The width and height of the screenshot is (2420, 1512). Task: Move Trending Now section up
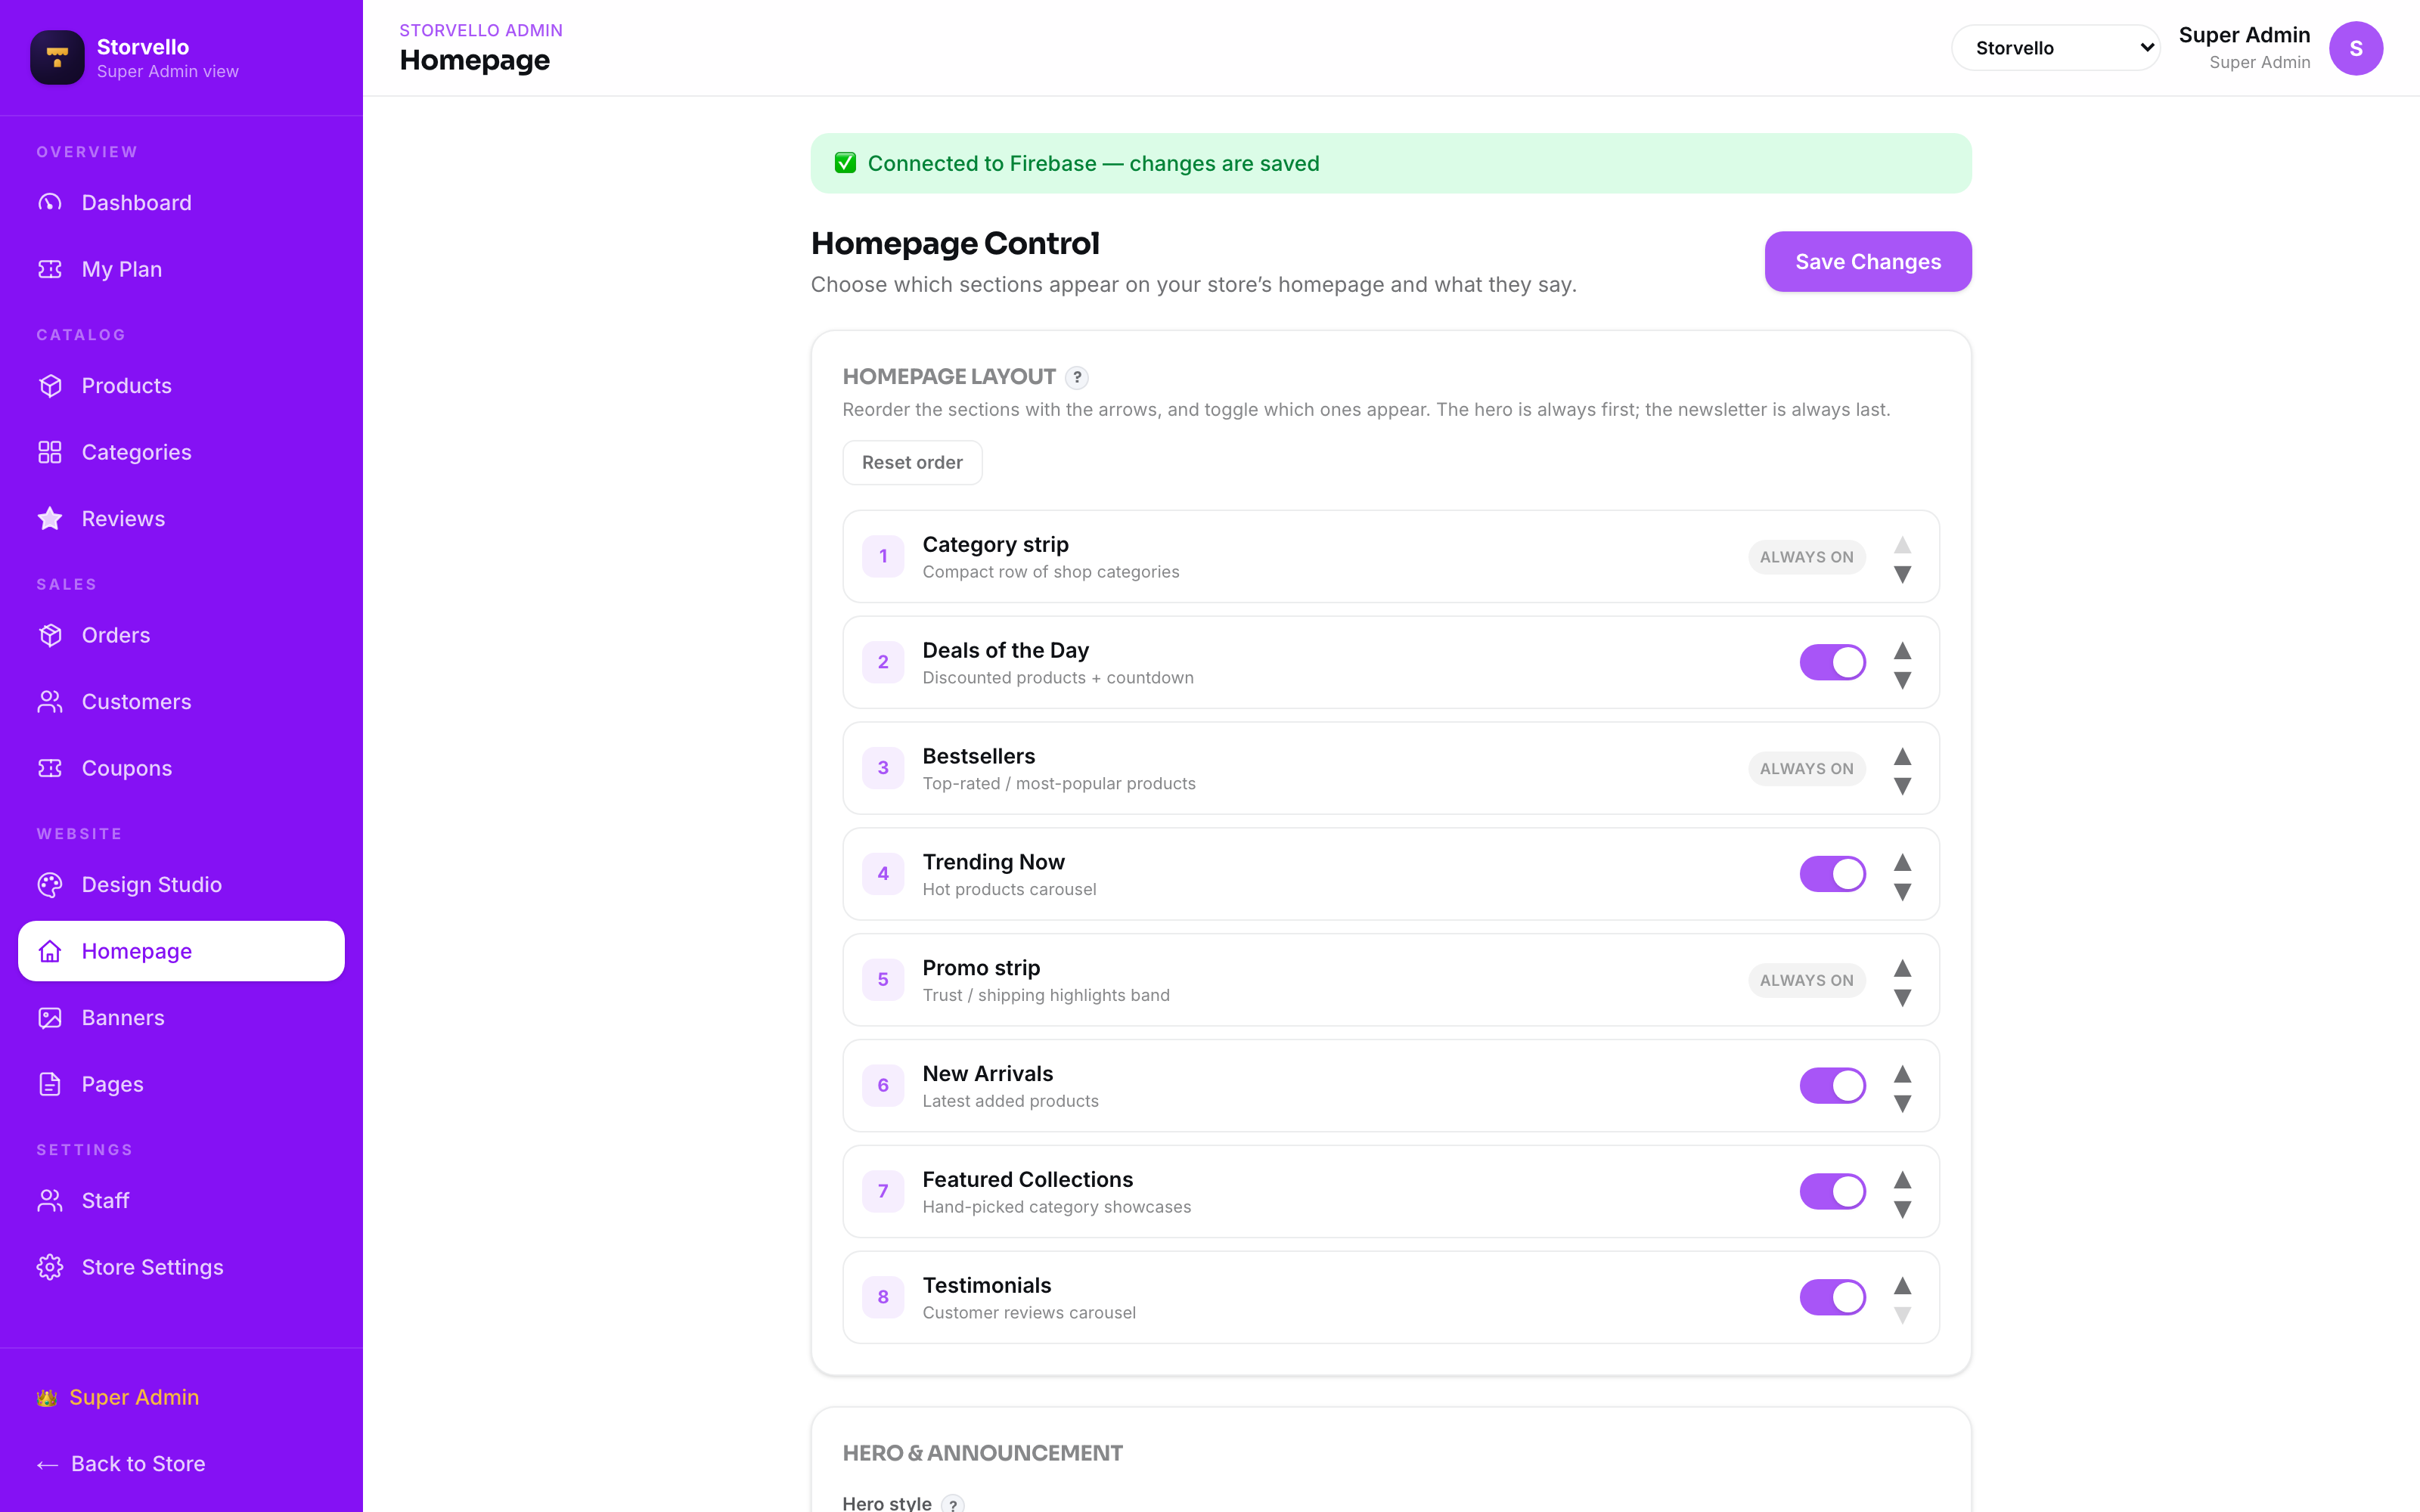point(1902,862)
